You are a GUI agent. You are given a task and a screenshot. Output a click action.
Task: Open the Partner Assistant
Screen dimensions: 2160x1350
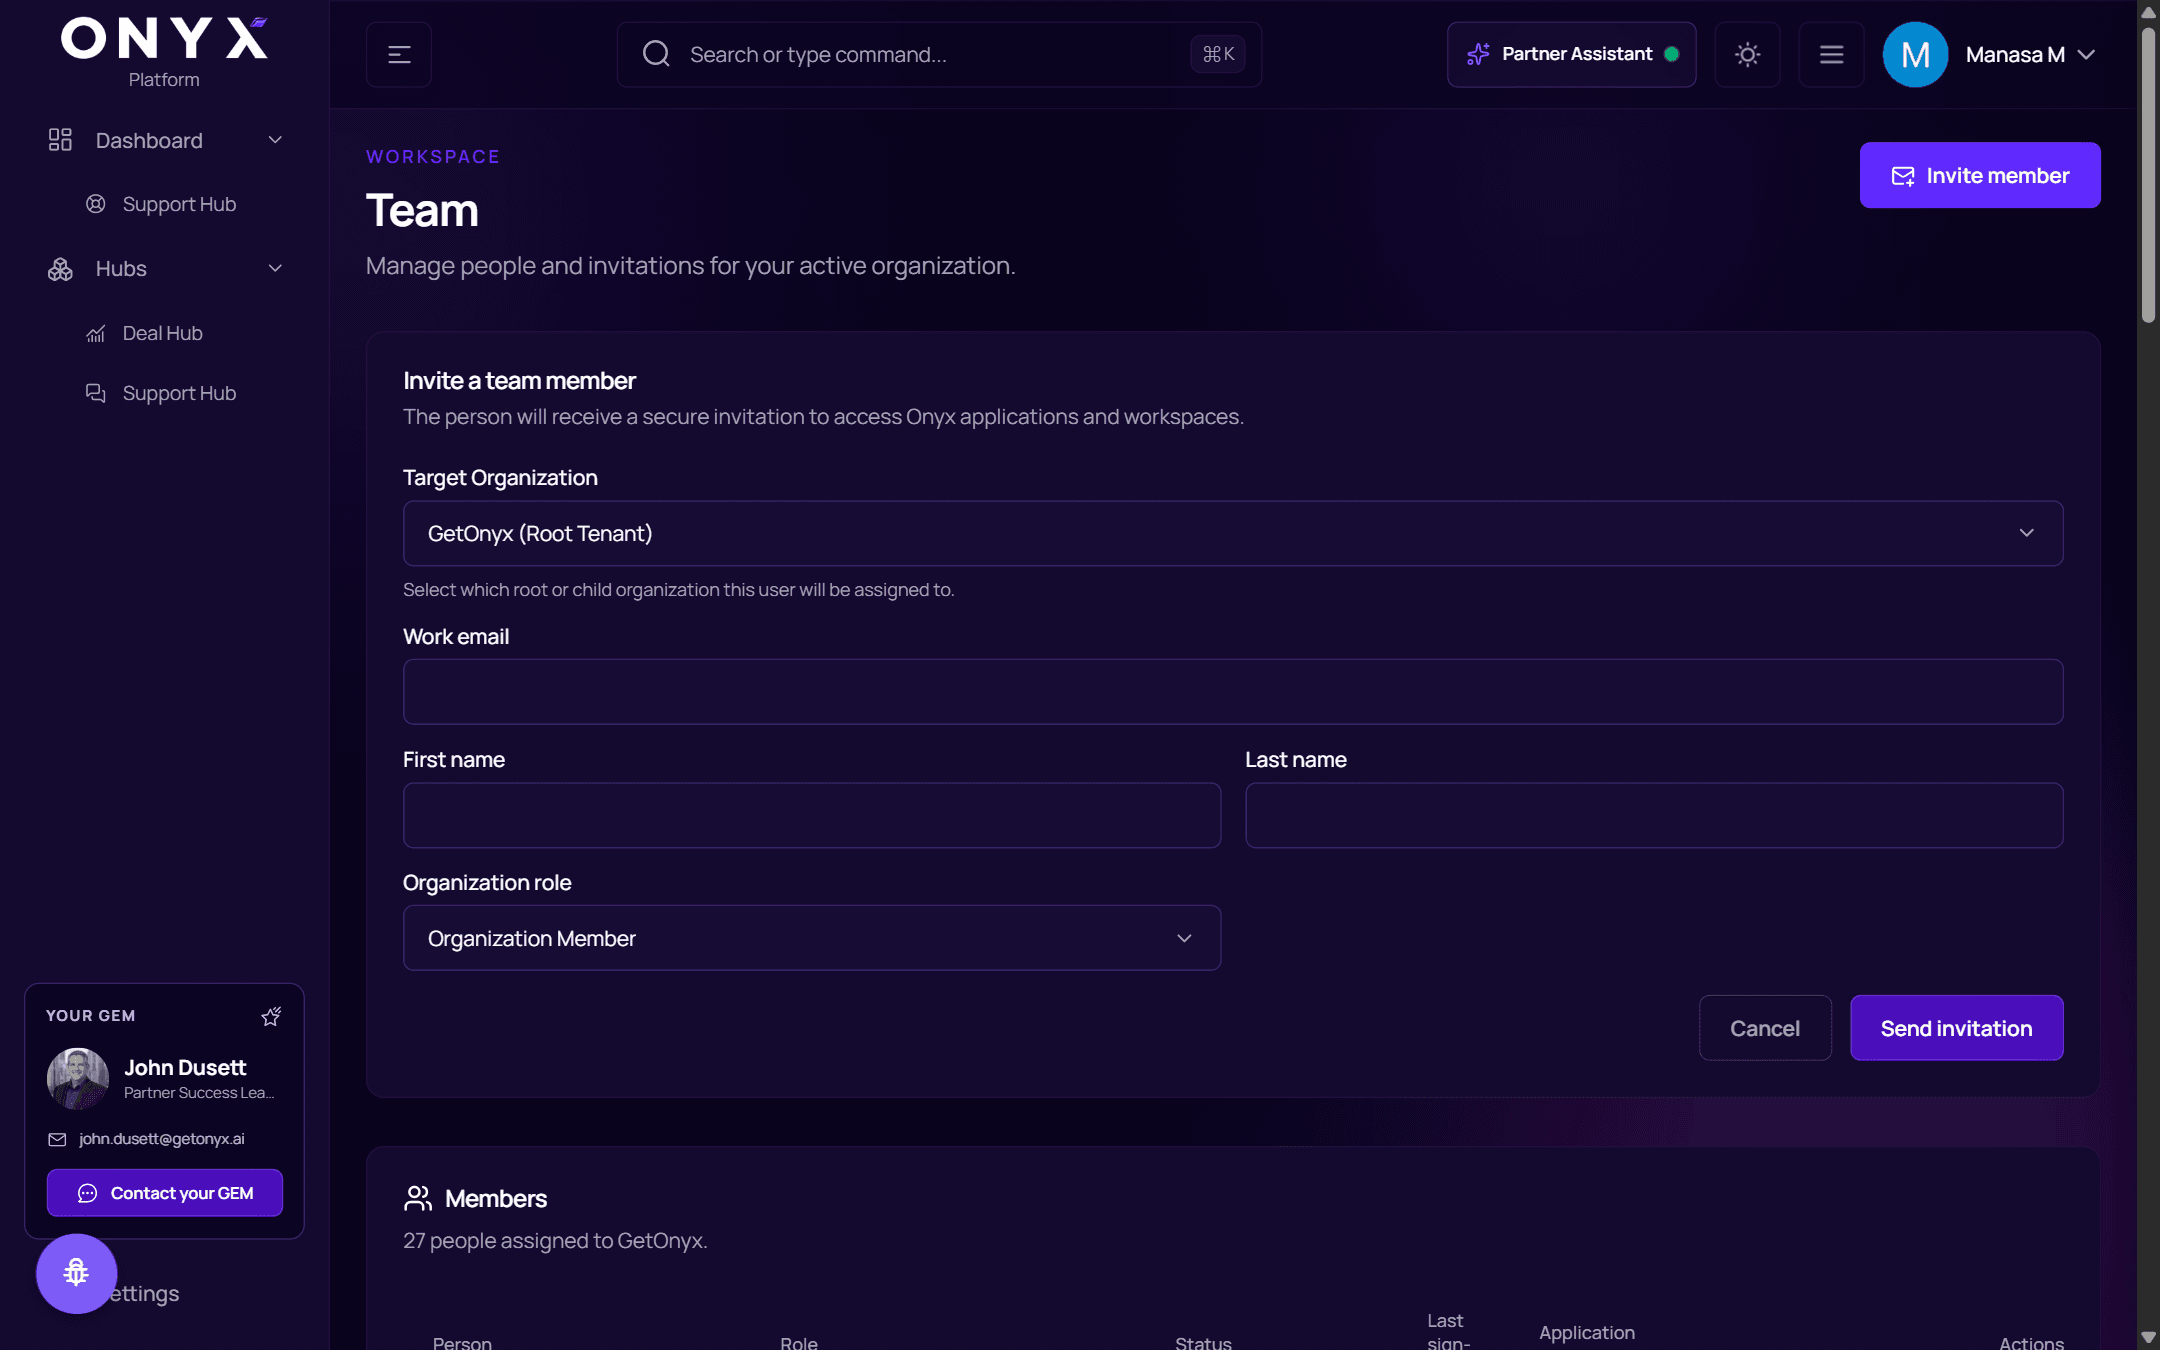tap(1571, 55)
